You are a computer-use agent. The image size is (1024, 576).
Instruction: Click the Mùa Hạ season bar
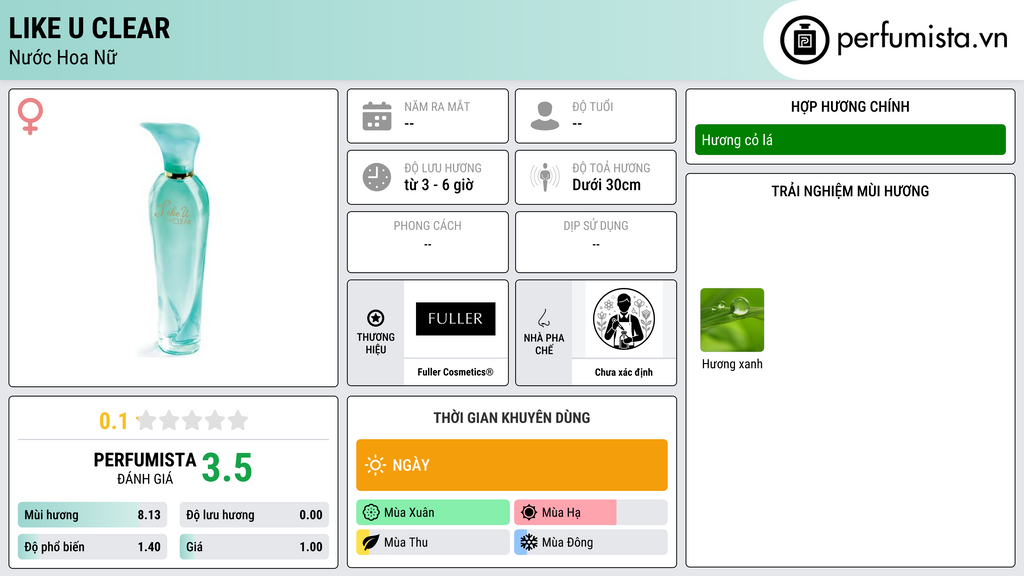591,513
